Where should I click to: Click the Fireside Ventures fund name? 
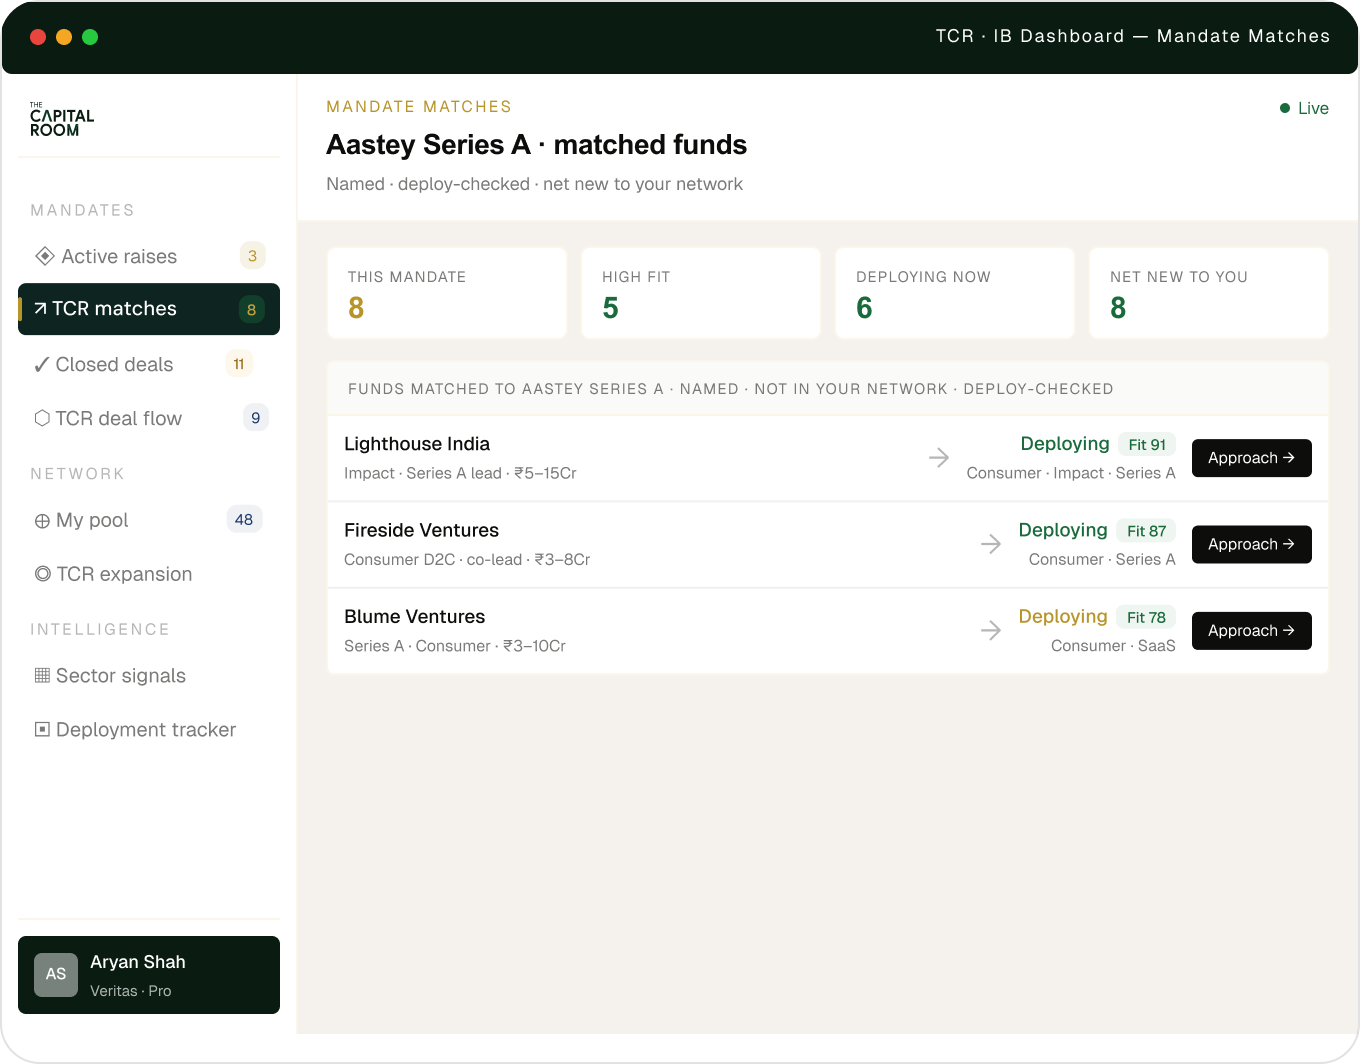421,530
